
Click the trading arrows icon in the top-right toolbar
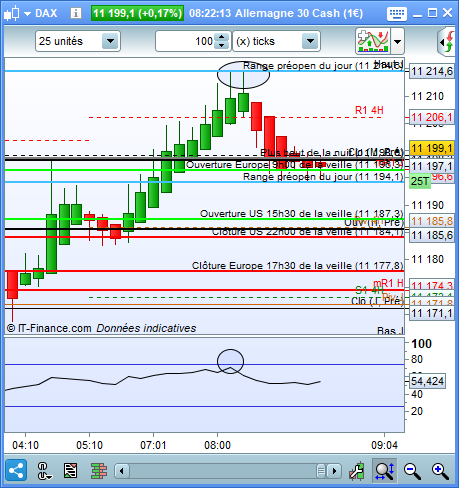[447, 42]
